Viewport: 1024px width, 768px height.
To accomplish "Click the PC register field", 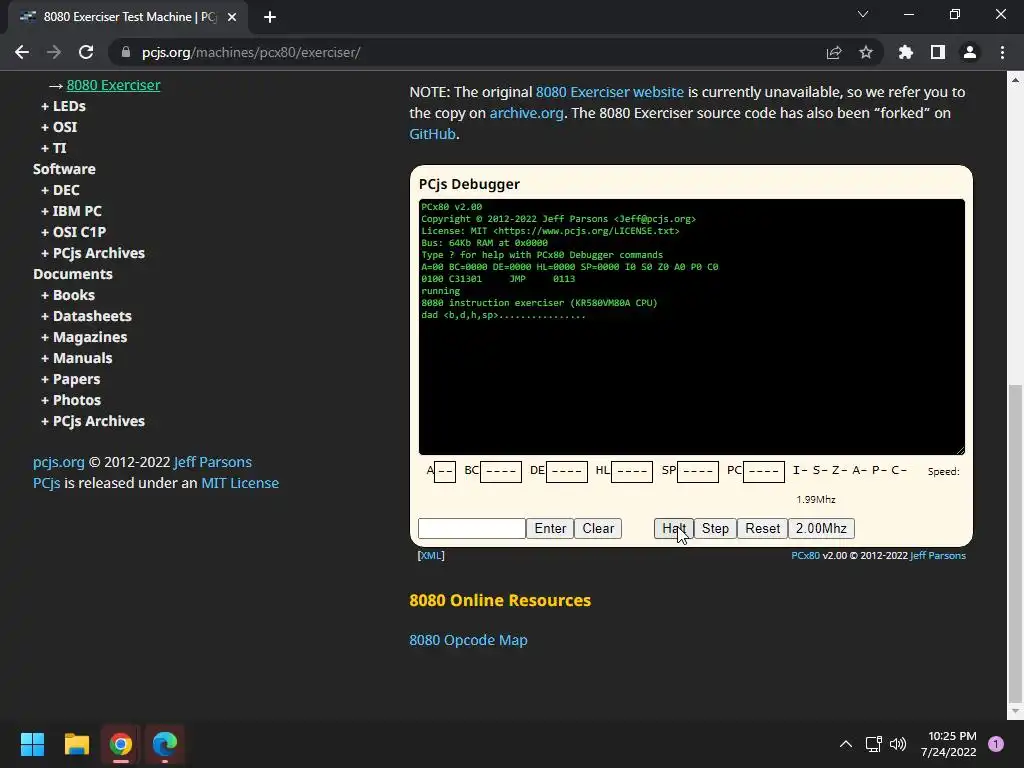I will (x=764, y=472).
